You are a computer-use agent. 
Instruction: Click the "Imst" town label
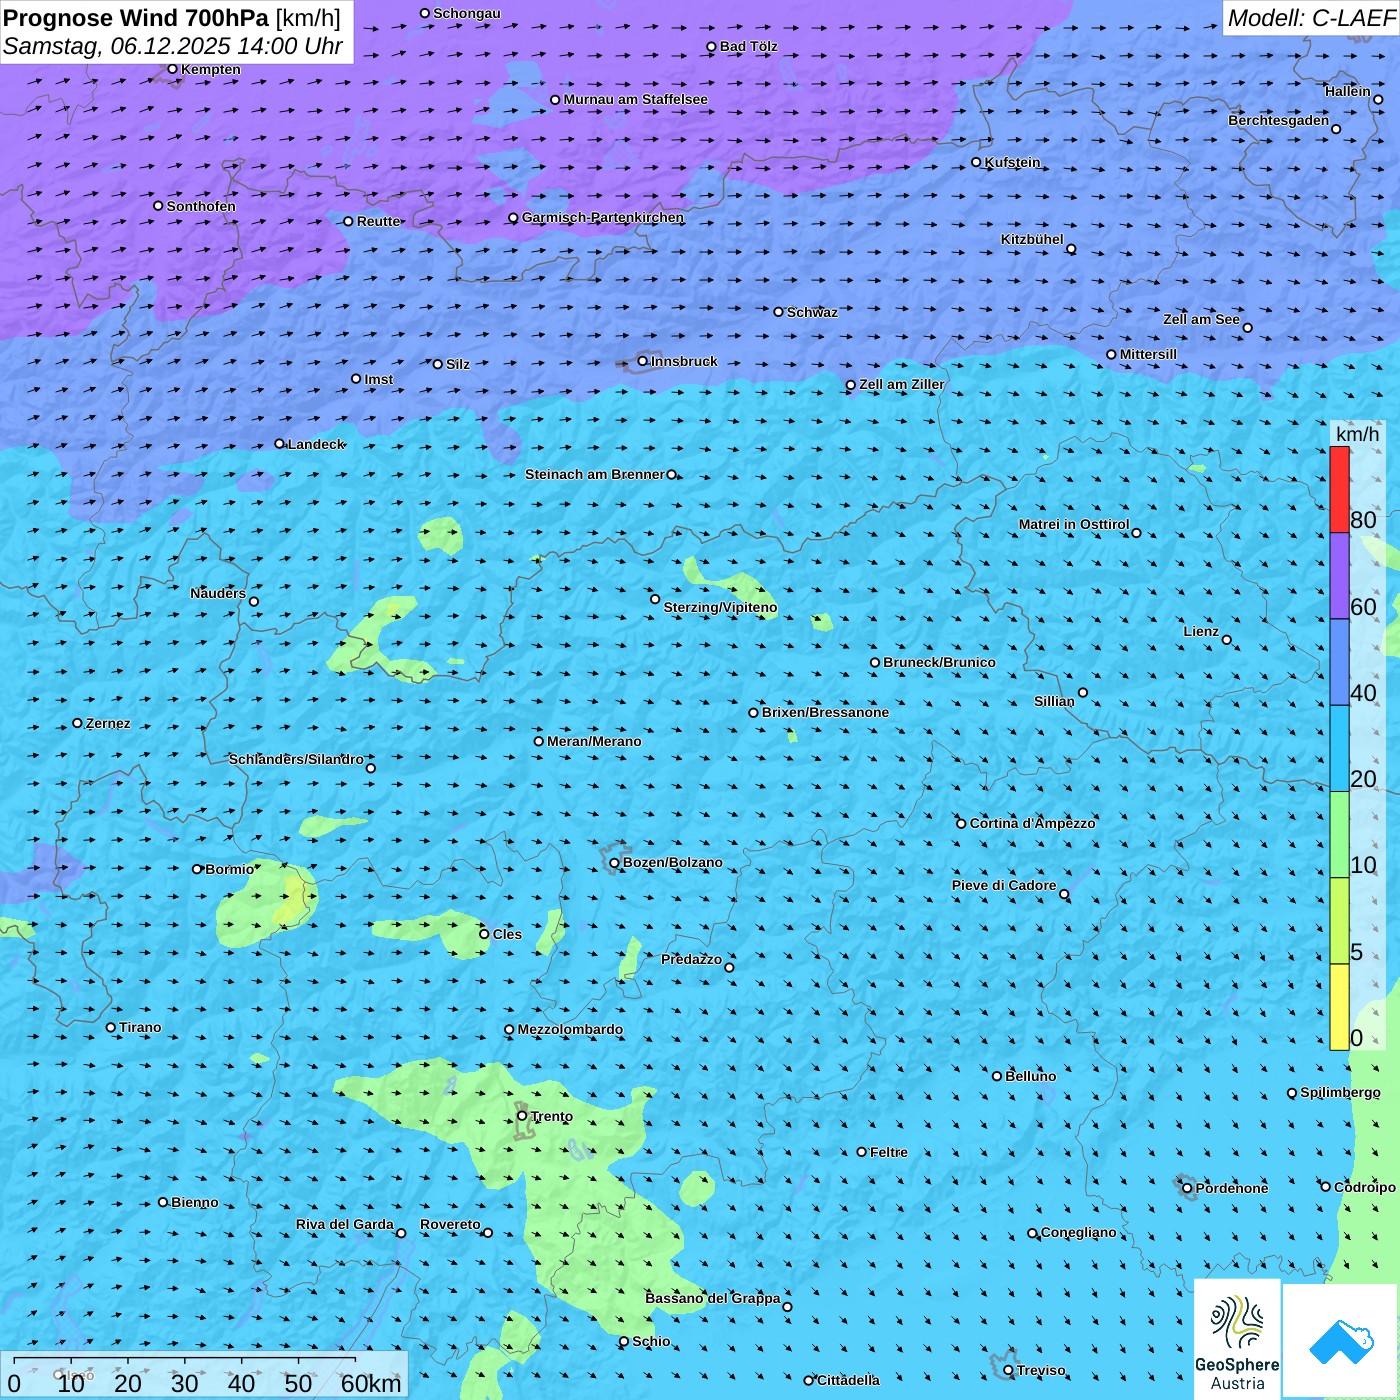point(378,379)
